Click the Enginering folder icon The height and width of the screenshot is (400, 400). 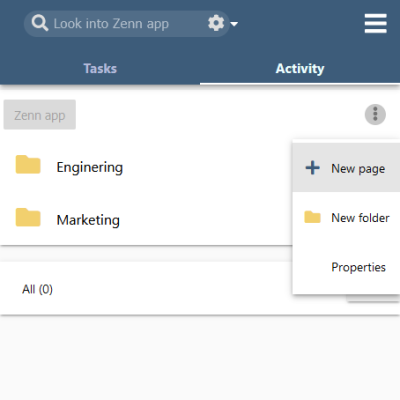click(28, 164)
